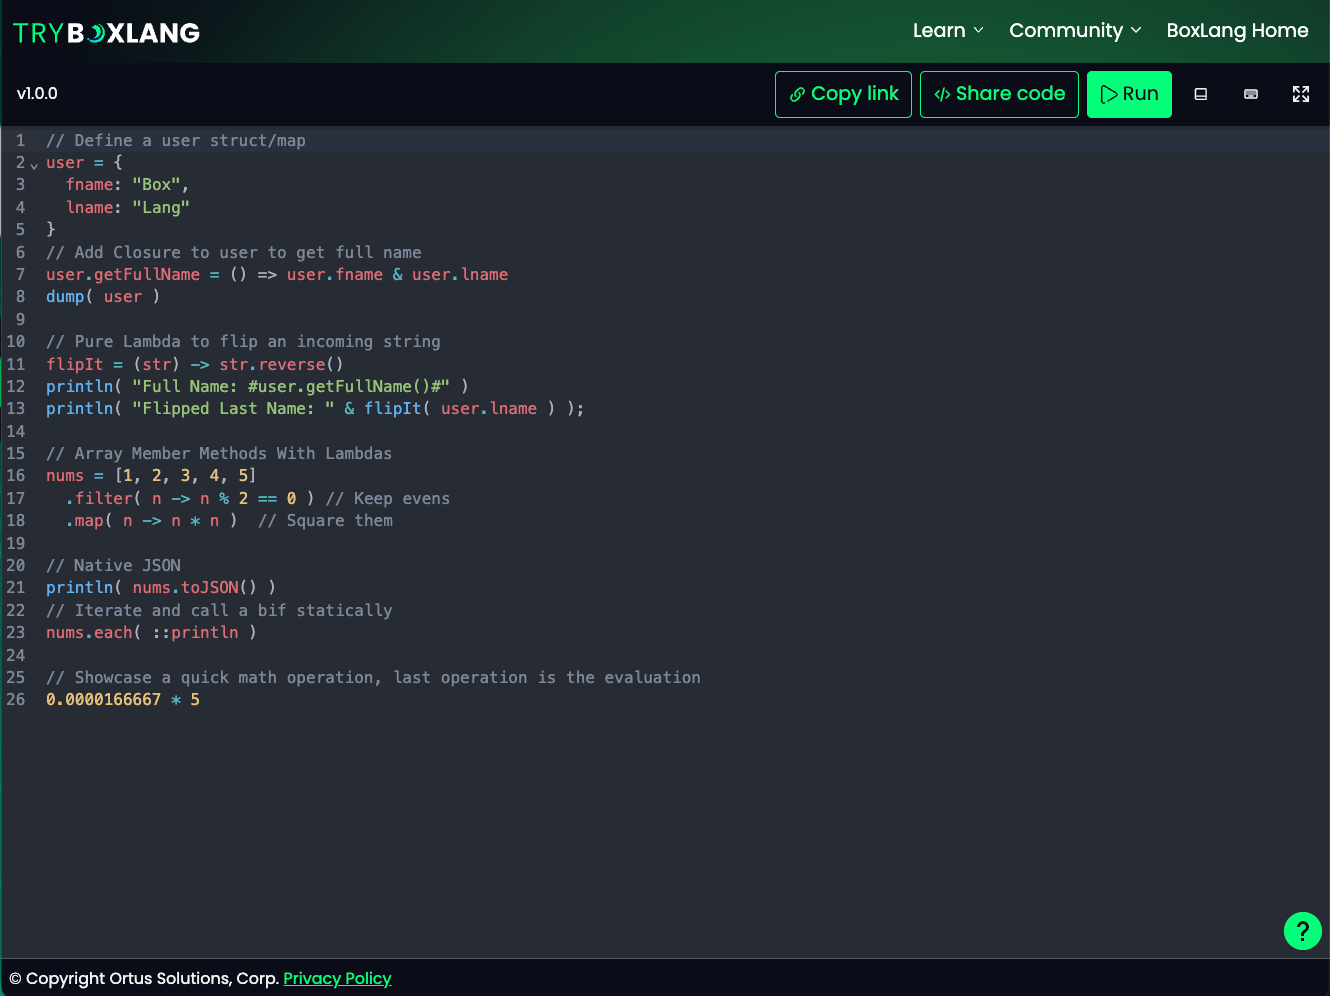Click the Share code button
Screen dimensions: 1330x996
[999, 93]
